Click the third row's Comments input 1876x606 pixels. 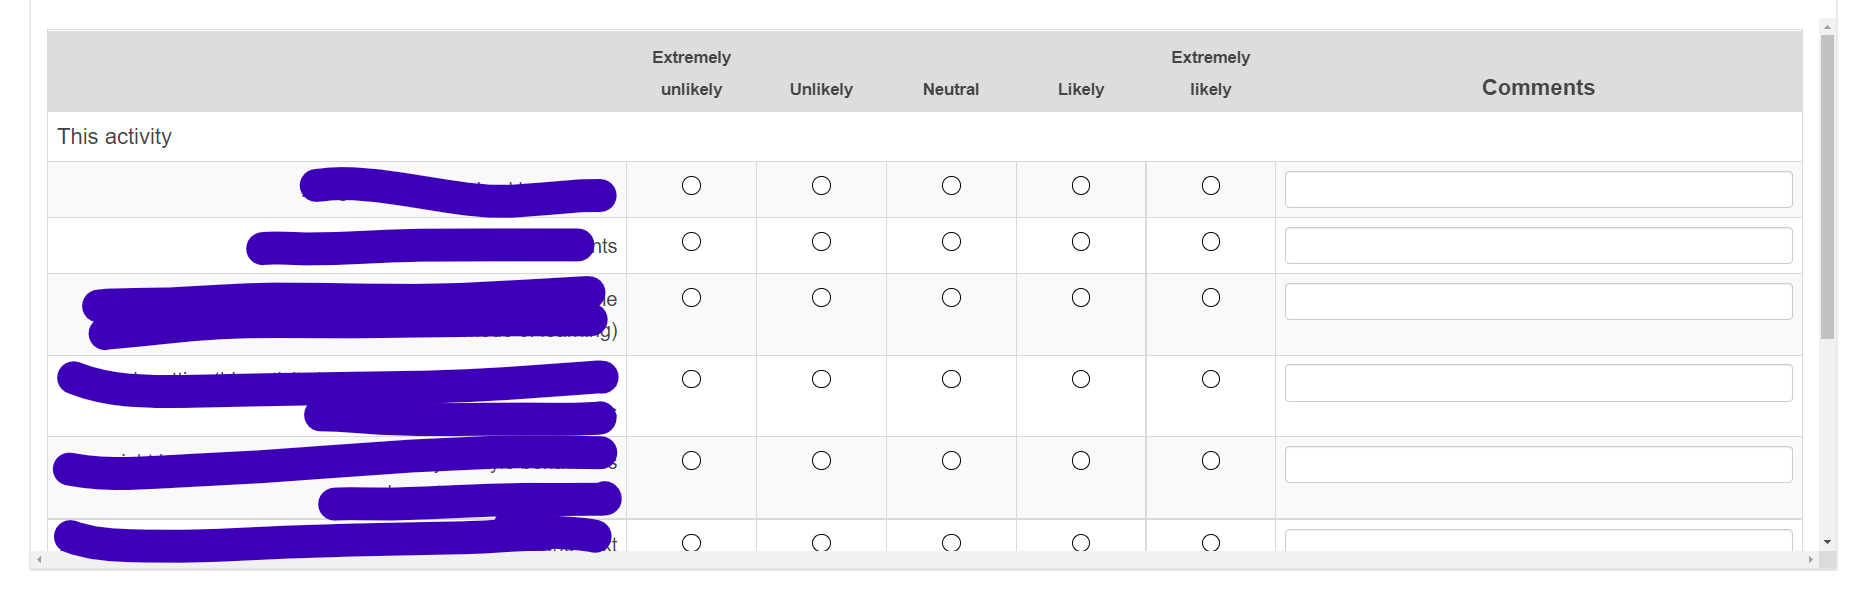click(1538, 302)
